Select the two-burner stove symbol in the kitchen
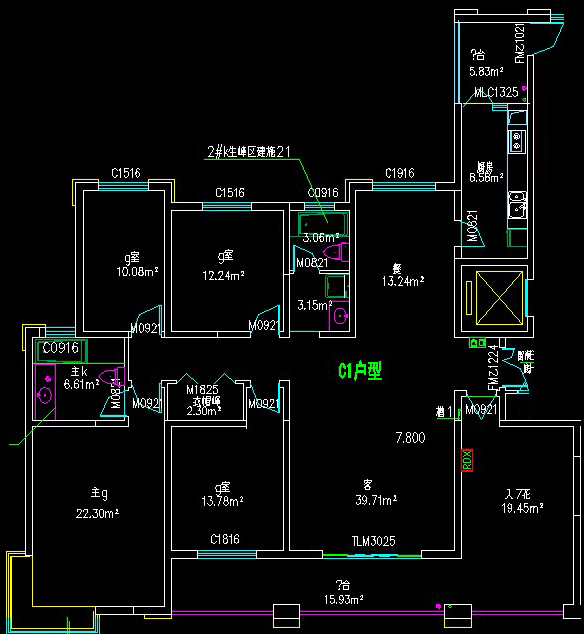The height and width of the screenshot is (634, 584). coord(516,141)
